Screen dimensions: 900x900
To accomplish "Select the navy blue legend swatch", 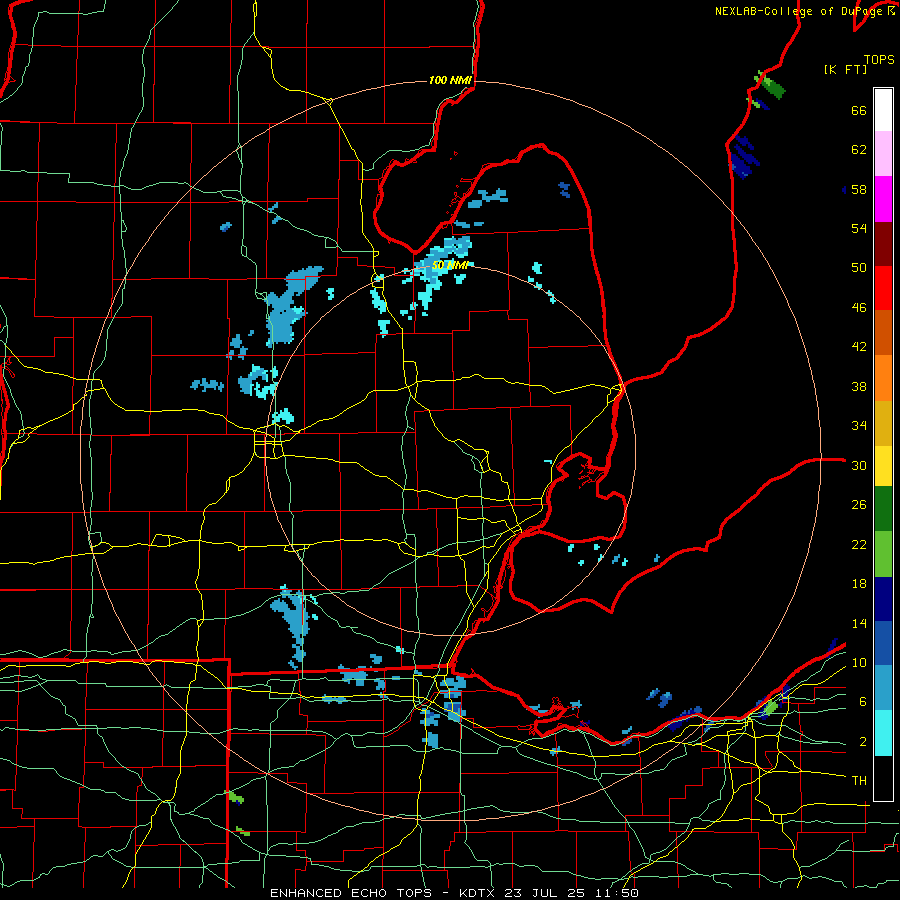I will click(883, 599).
